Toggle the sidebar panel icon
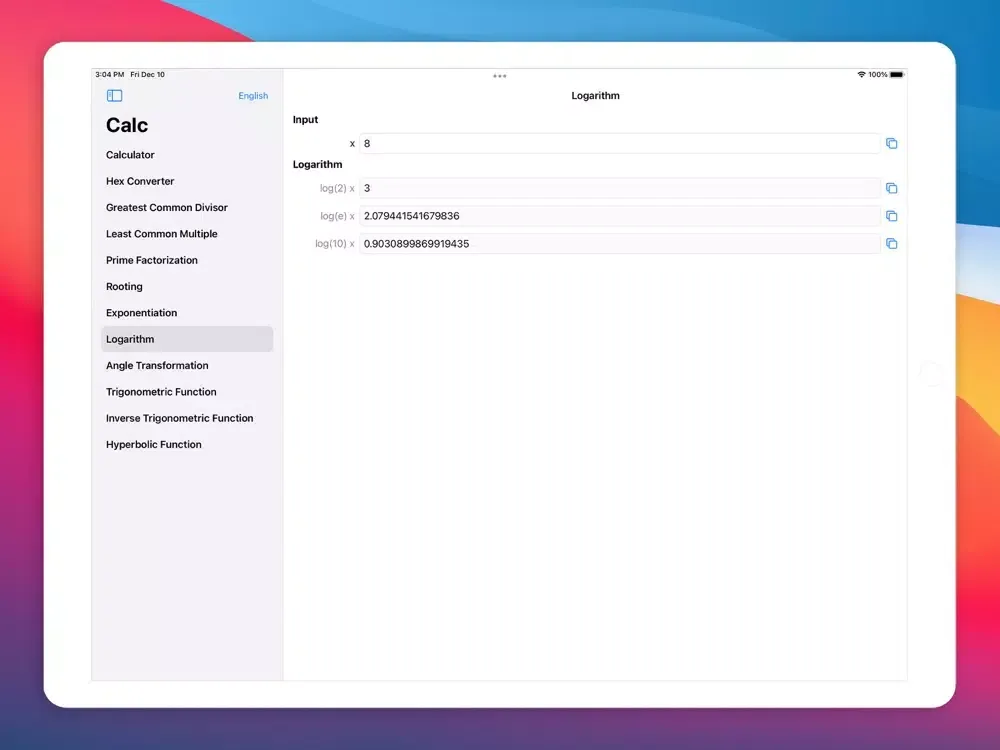Image resolution: width=1000 pixels, height=750 pixels. click(115, 96)
